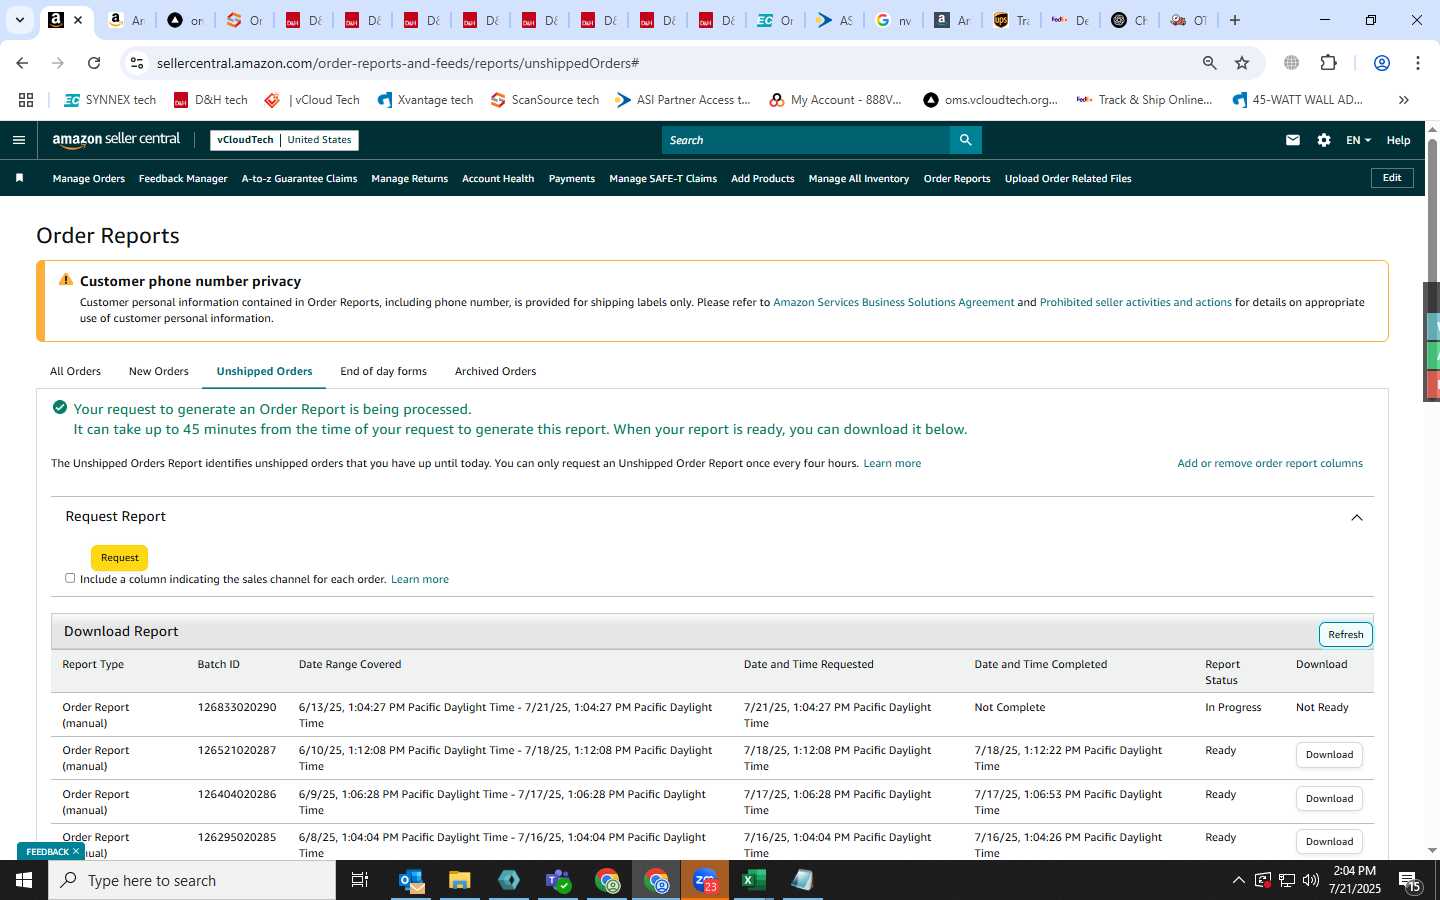The width and height of the screenshot is (1440, 900).
Task: Tick the sales channel column checkbox
Action: (70, 578)
